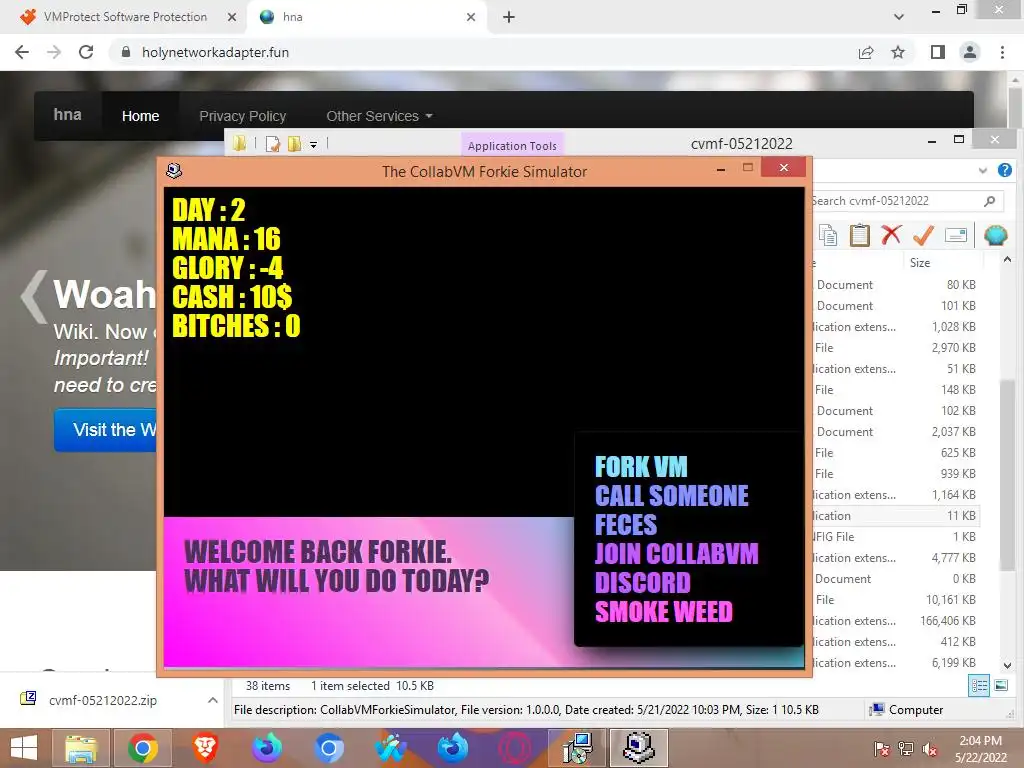Switch to details view in Explorer

(x=979, y=686)
